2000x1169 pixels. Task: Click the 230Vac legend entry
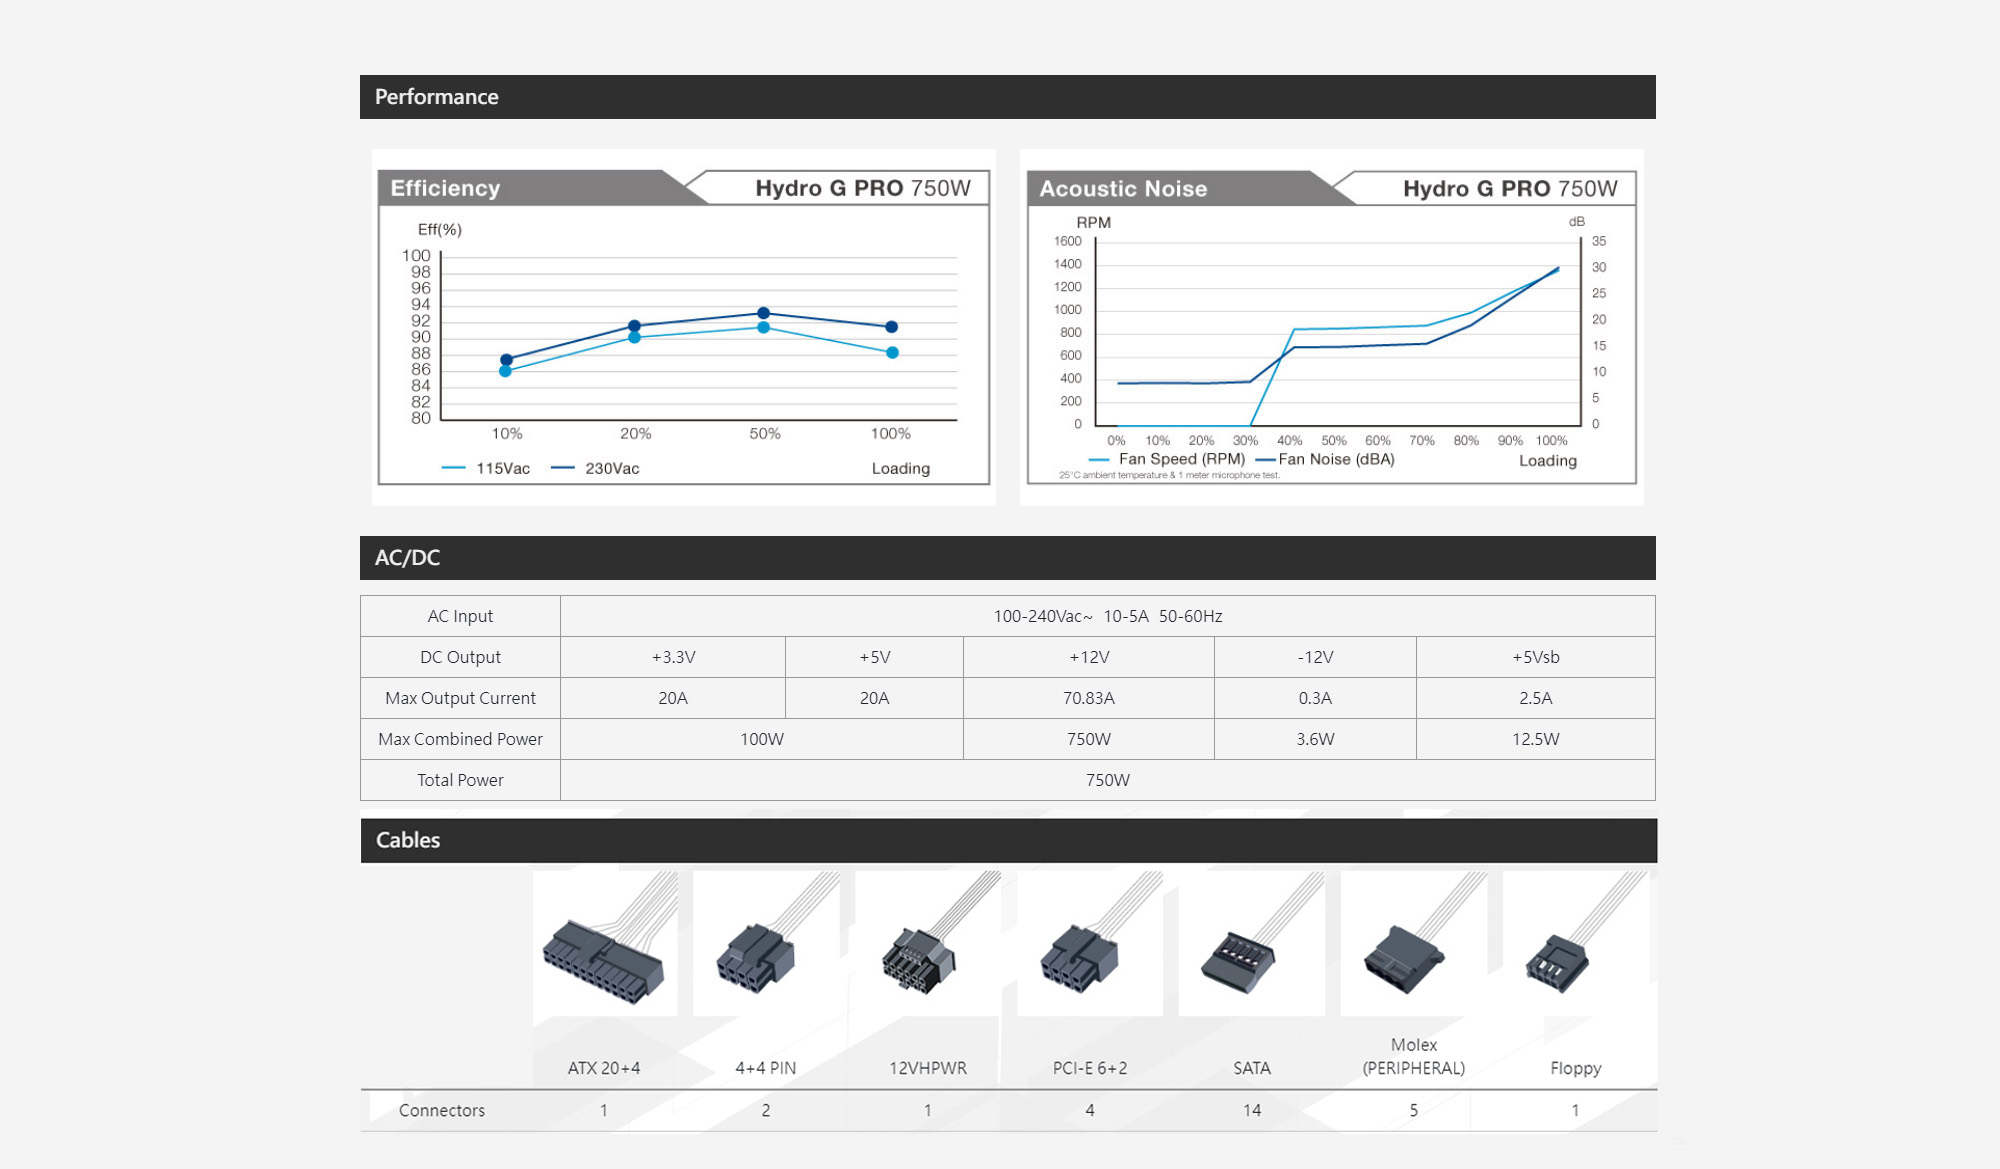596,468
